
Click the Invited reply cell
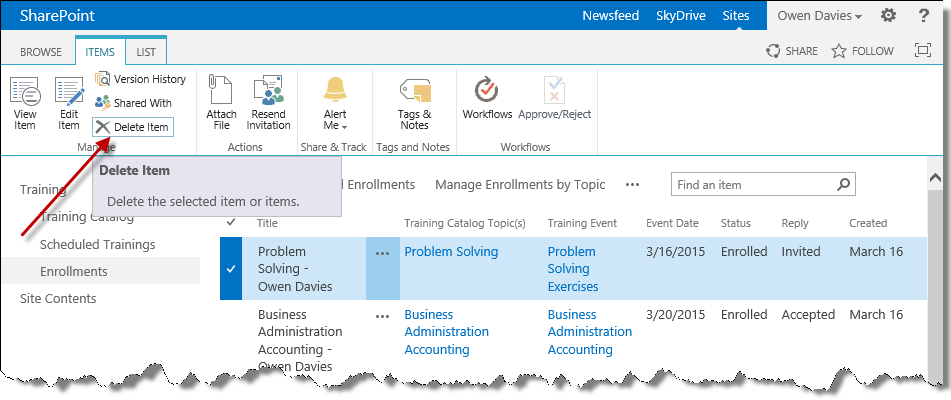click(801, 252)
